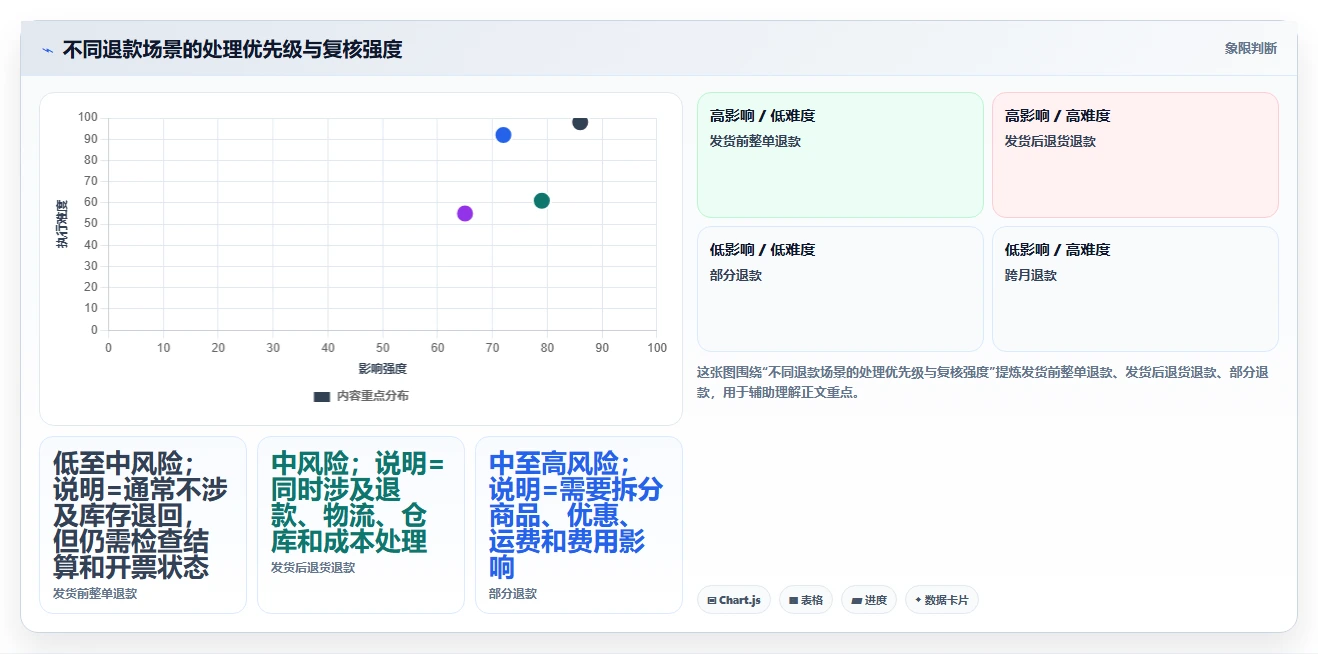The height and width of the screenshot is (654, 1318).
Task: Select the 低影响 / 高难度 quadrant card
Action: [x=1135, y=289]
